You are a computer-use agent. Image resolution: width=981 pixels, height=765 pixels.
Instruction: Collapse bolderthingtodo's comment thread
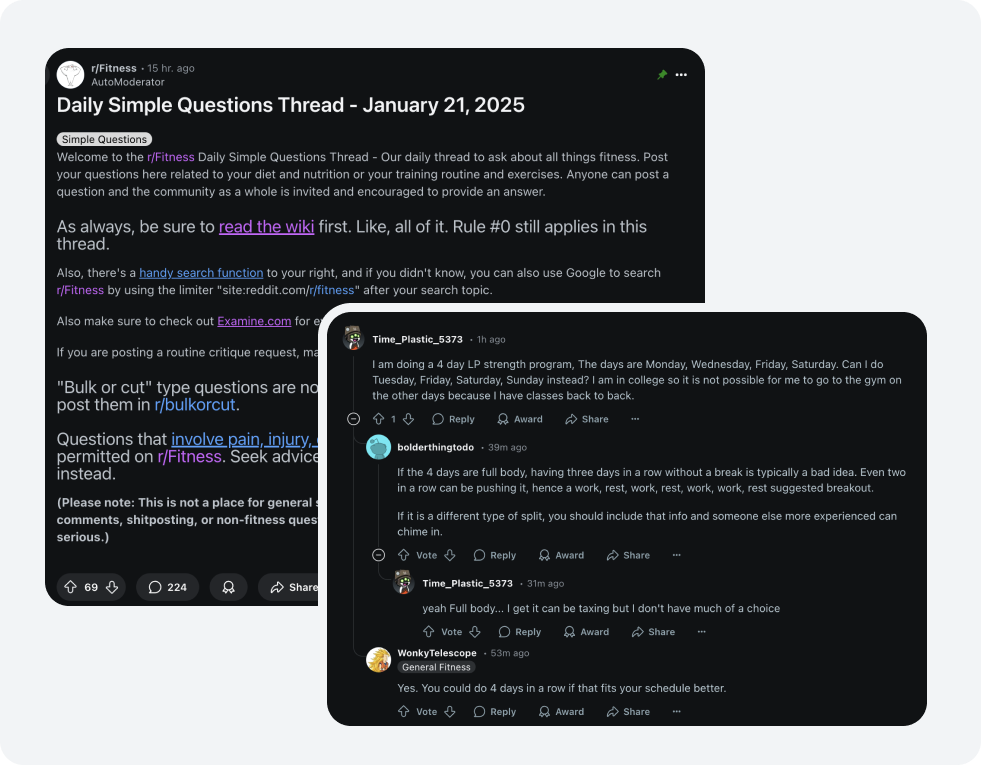(x=379, y=555)
